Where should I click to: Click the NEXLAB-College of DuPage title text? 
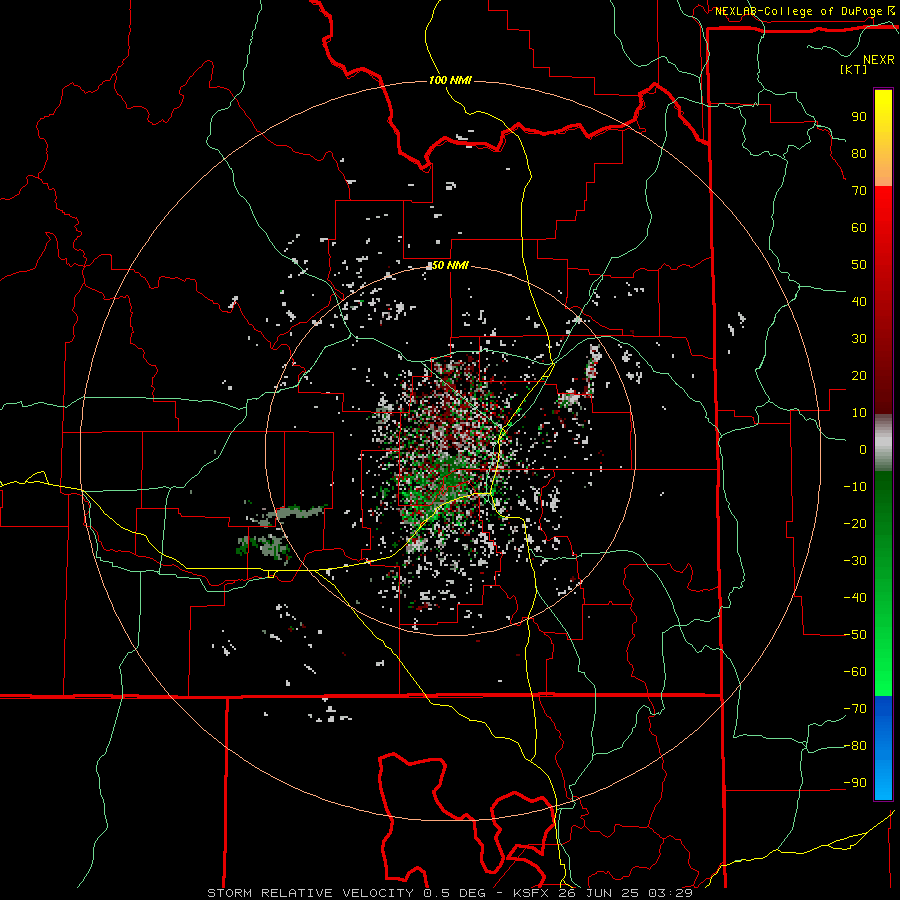coord(798,11)
